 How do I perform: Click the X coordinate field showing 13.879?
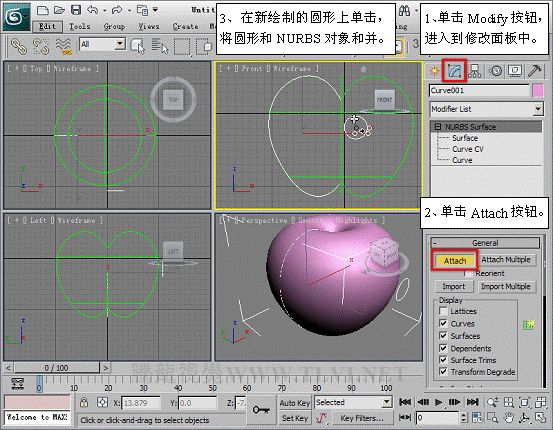(141, 403)
